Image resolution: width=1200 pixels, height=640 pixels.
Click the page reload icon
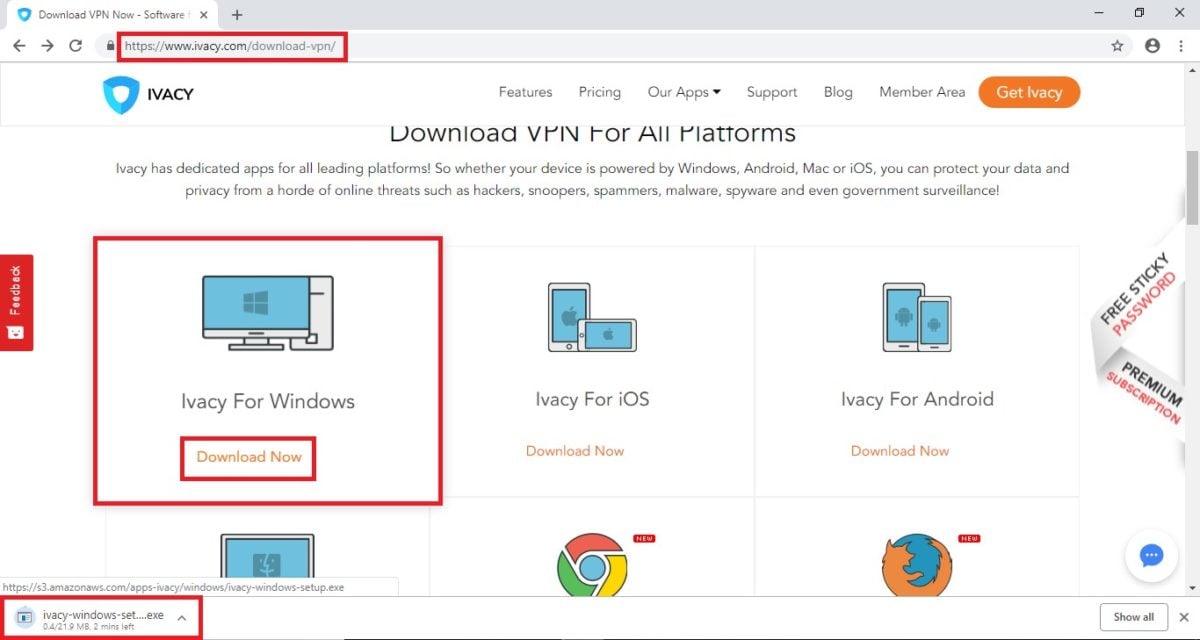(76, 46)
